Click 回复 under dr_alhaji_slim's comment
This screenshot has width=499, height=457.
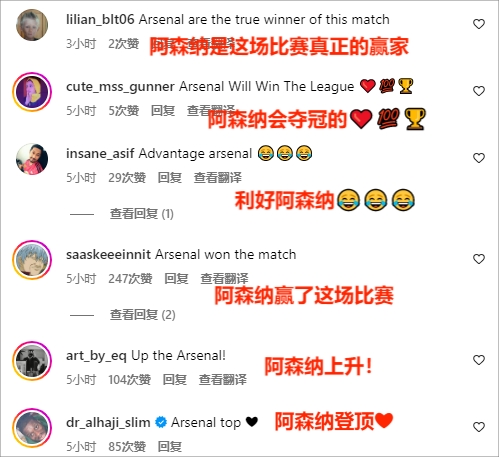coord(170,447)
